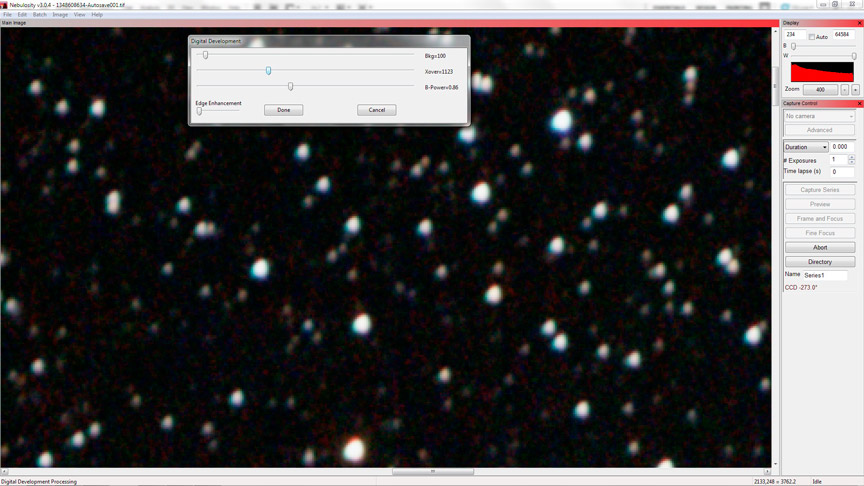Close the Display panel
Screen dimensions: 864x486
point(859,22)
